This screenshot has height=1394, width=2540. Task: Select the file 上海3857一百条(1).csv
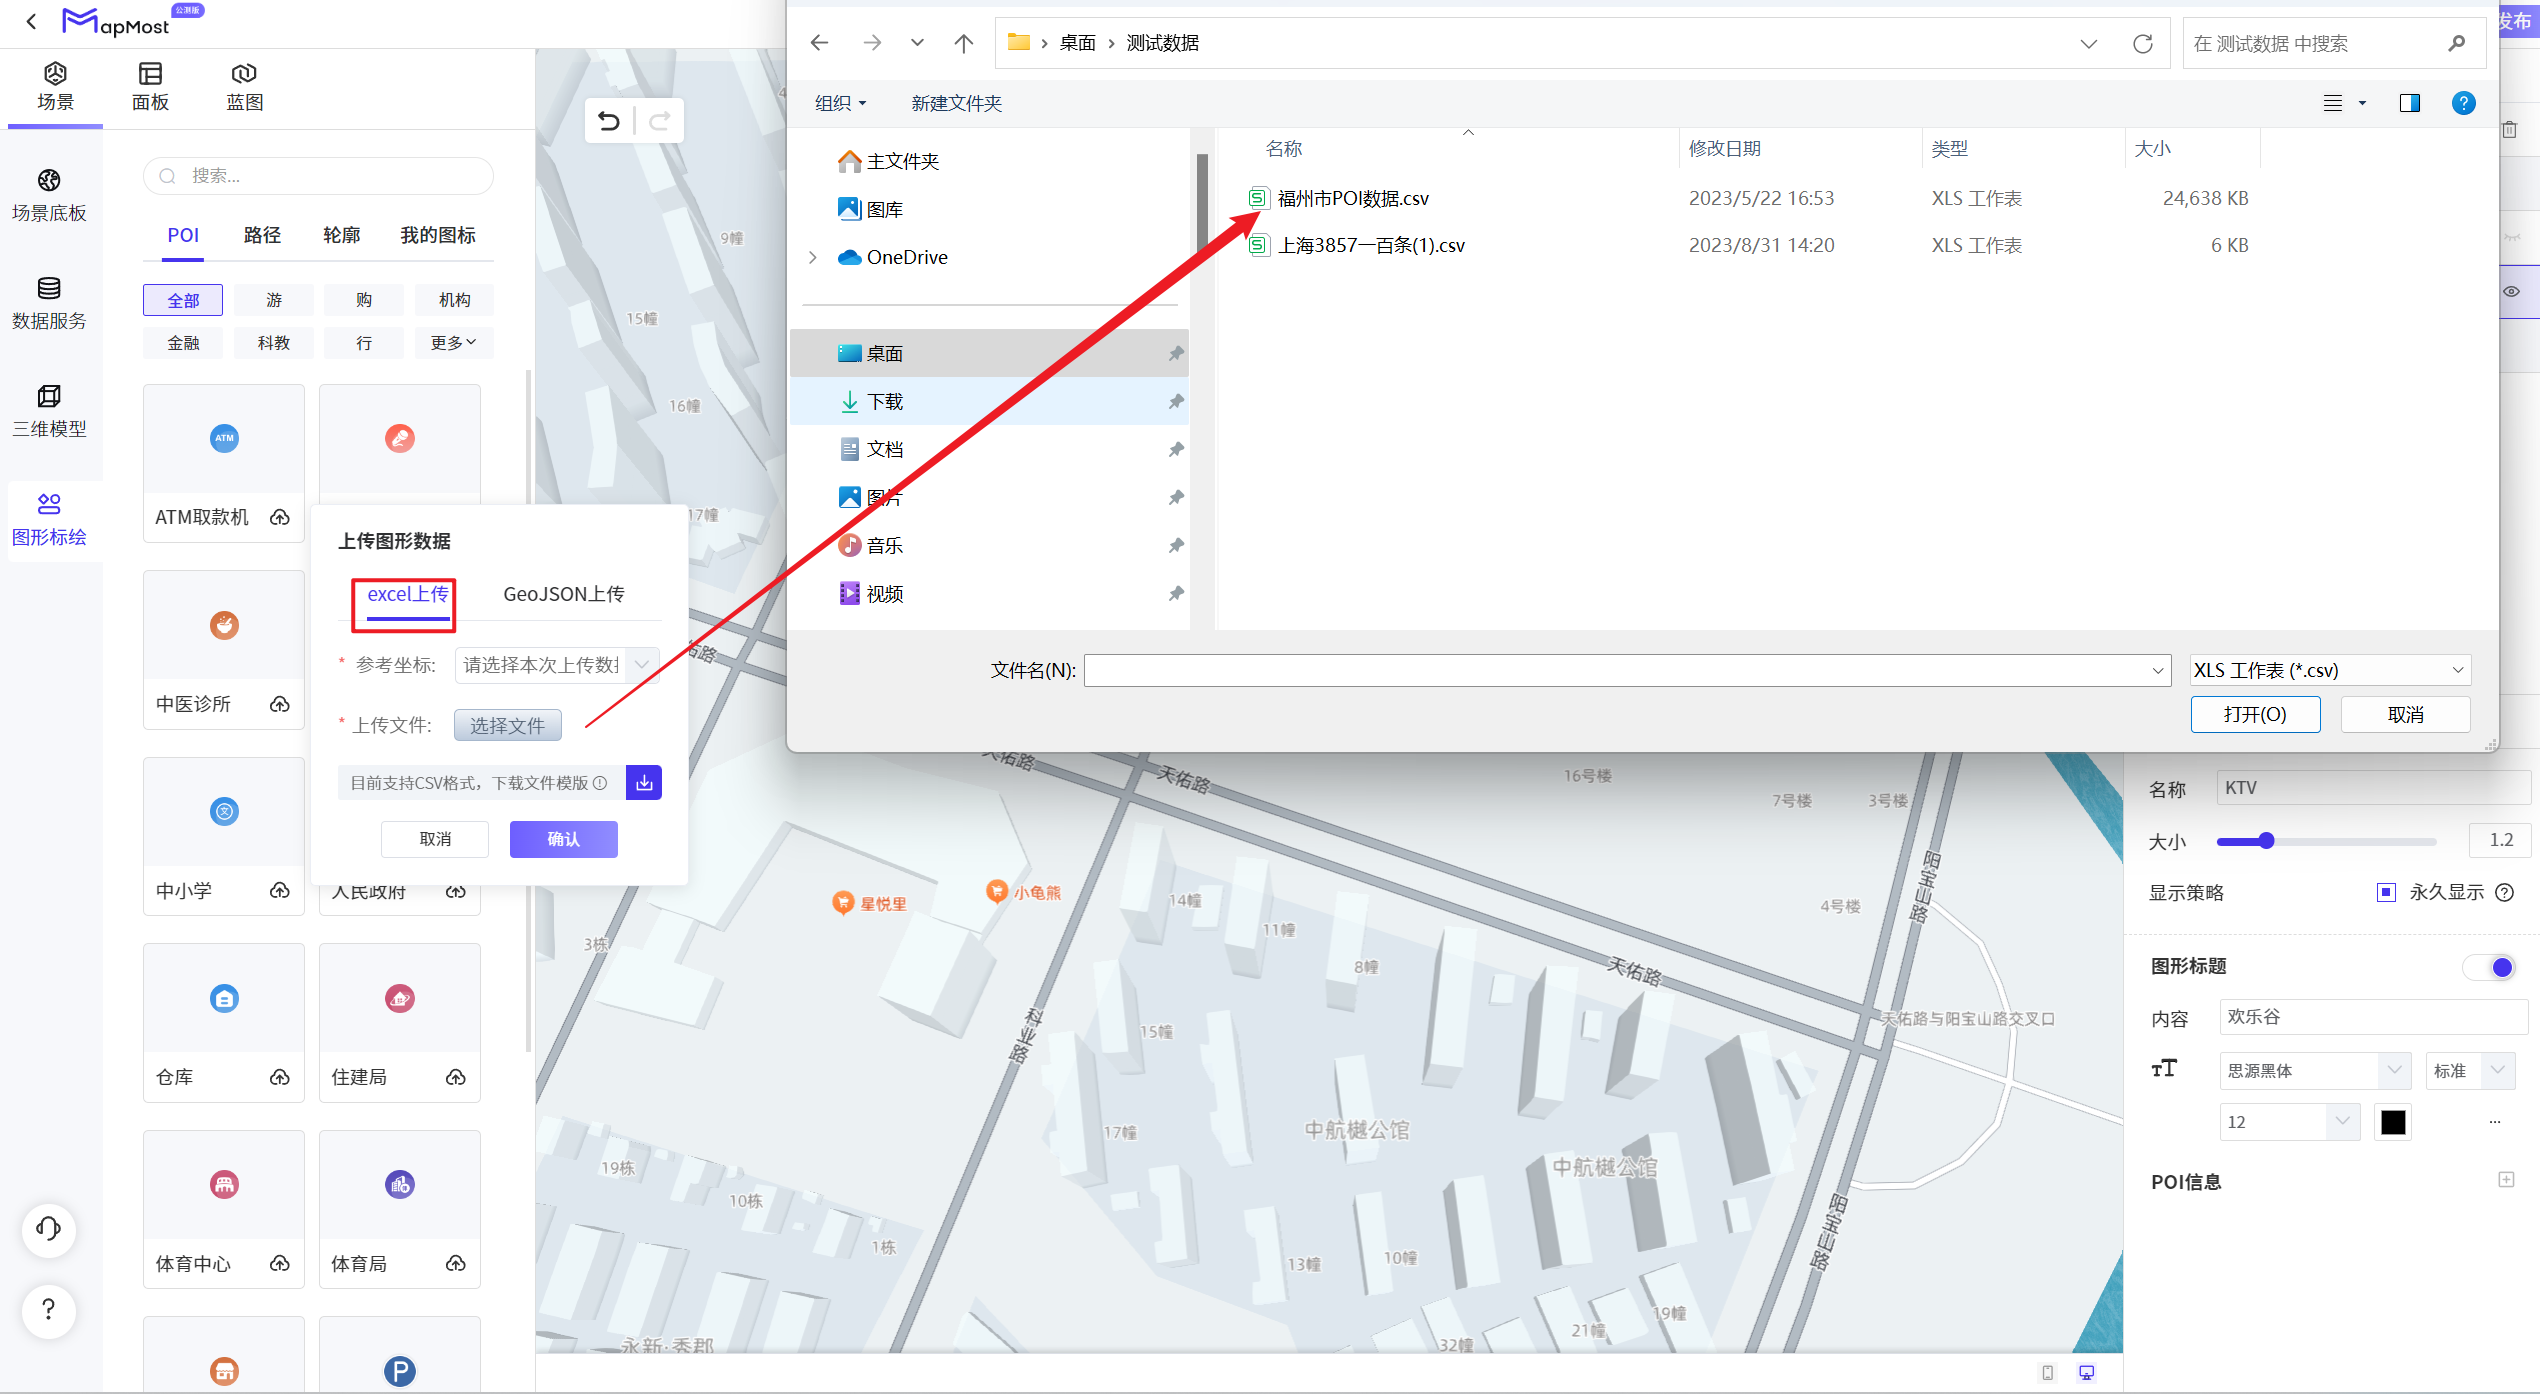(1370, 245)
